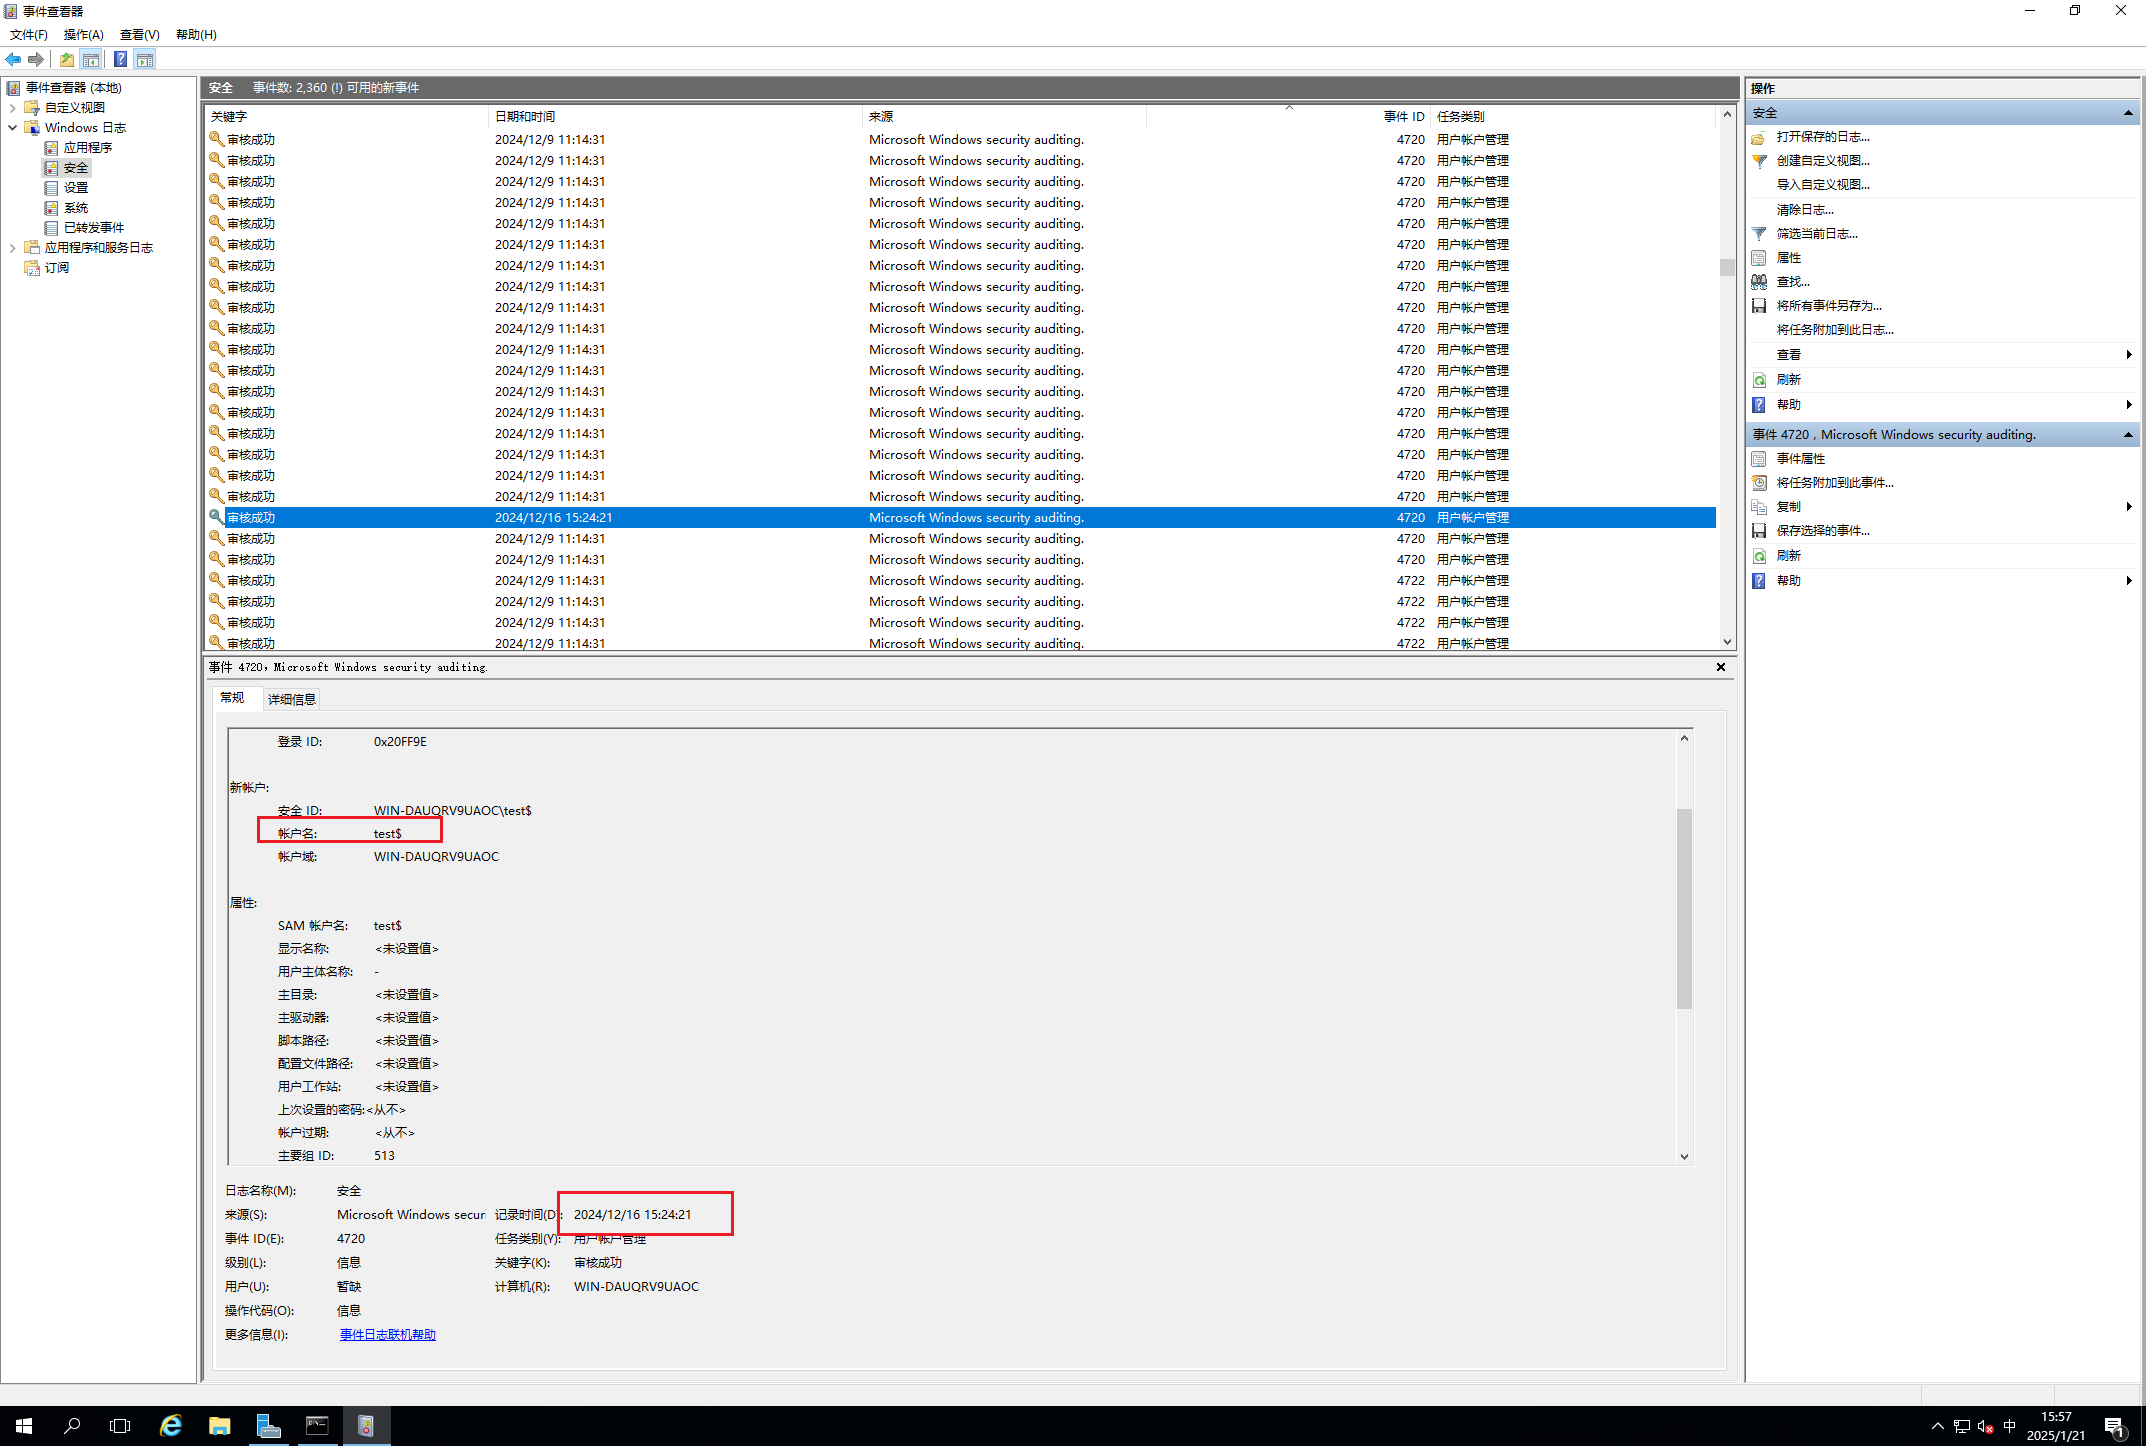Toggle the Show/Hide Action Pane button
The width and height of the screenshot is (2146, 1446).
(145, 59)
